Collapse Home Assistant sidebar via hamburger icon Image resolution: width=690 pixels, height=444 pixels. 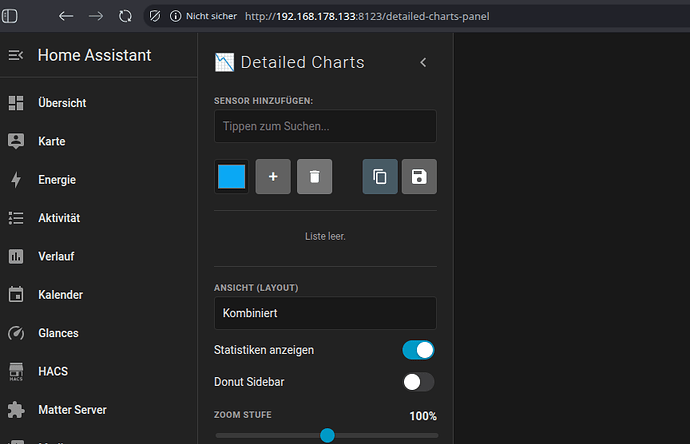[x=15, y=56]
